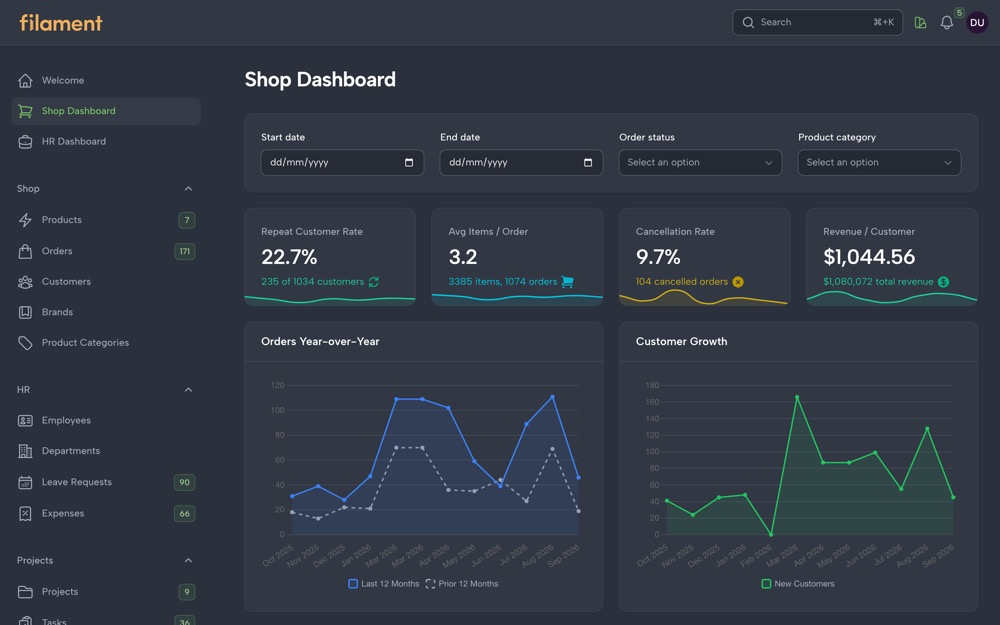Click the cart icon beside 1074 orders
The width and height of the screenshot is (1000, 625).
point(567,282)
